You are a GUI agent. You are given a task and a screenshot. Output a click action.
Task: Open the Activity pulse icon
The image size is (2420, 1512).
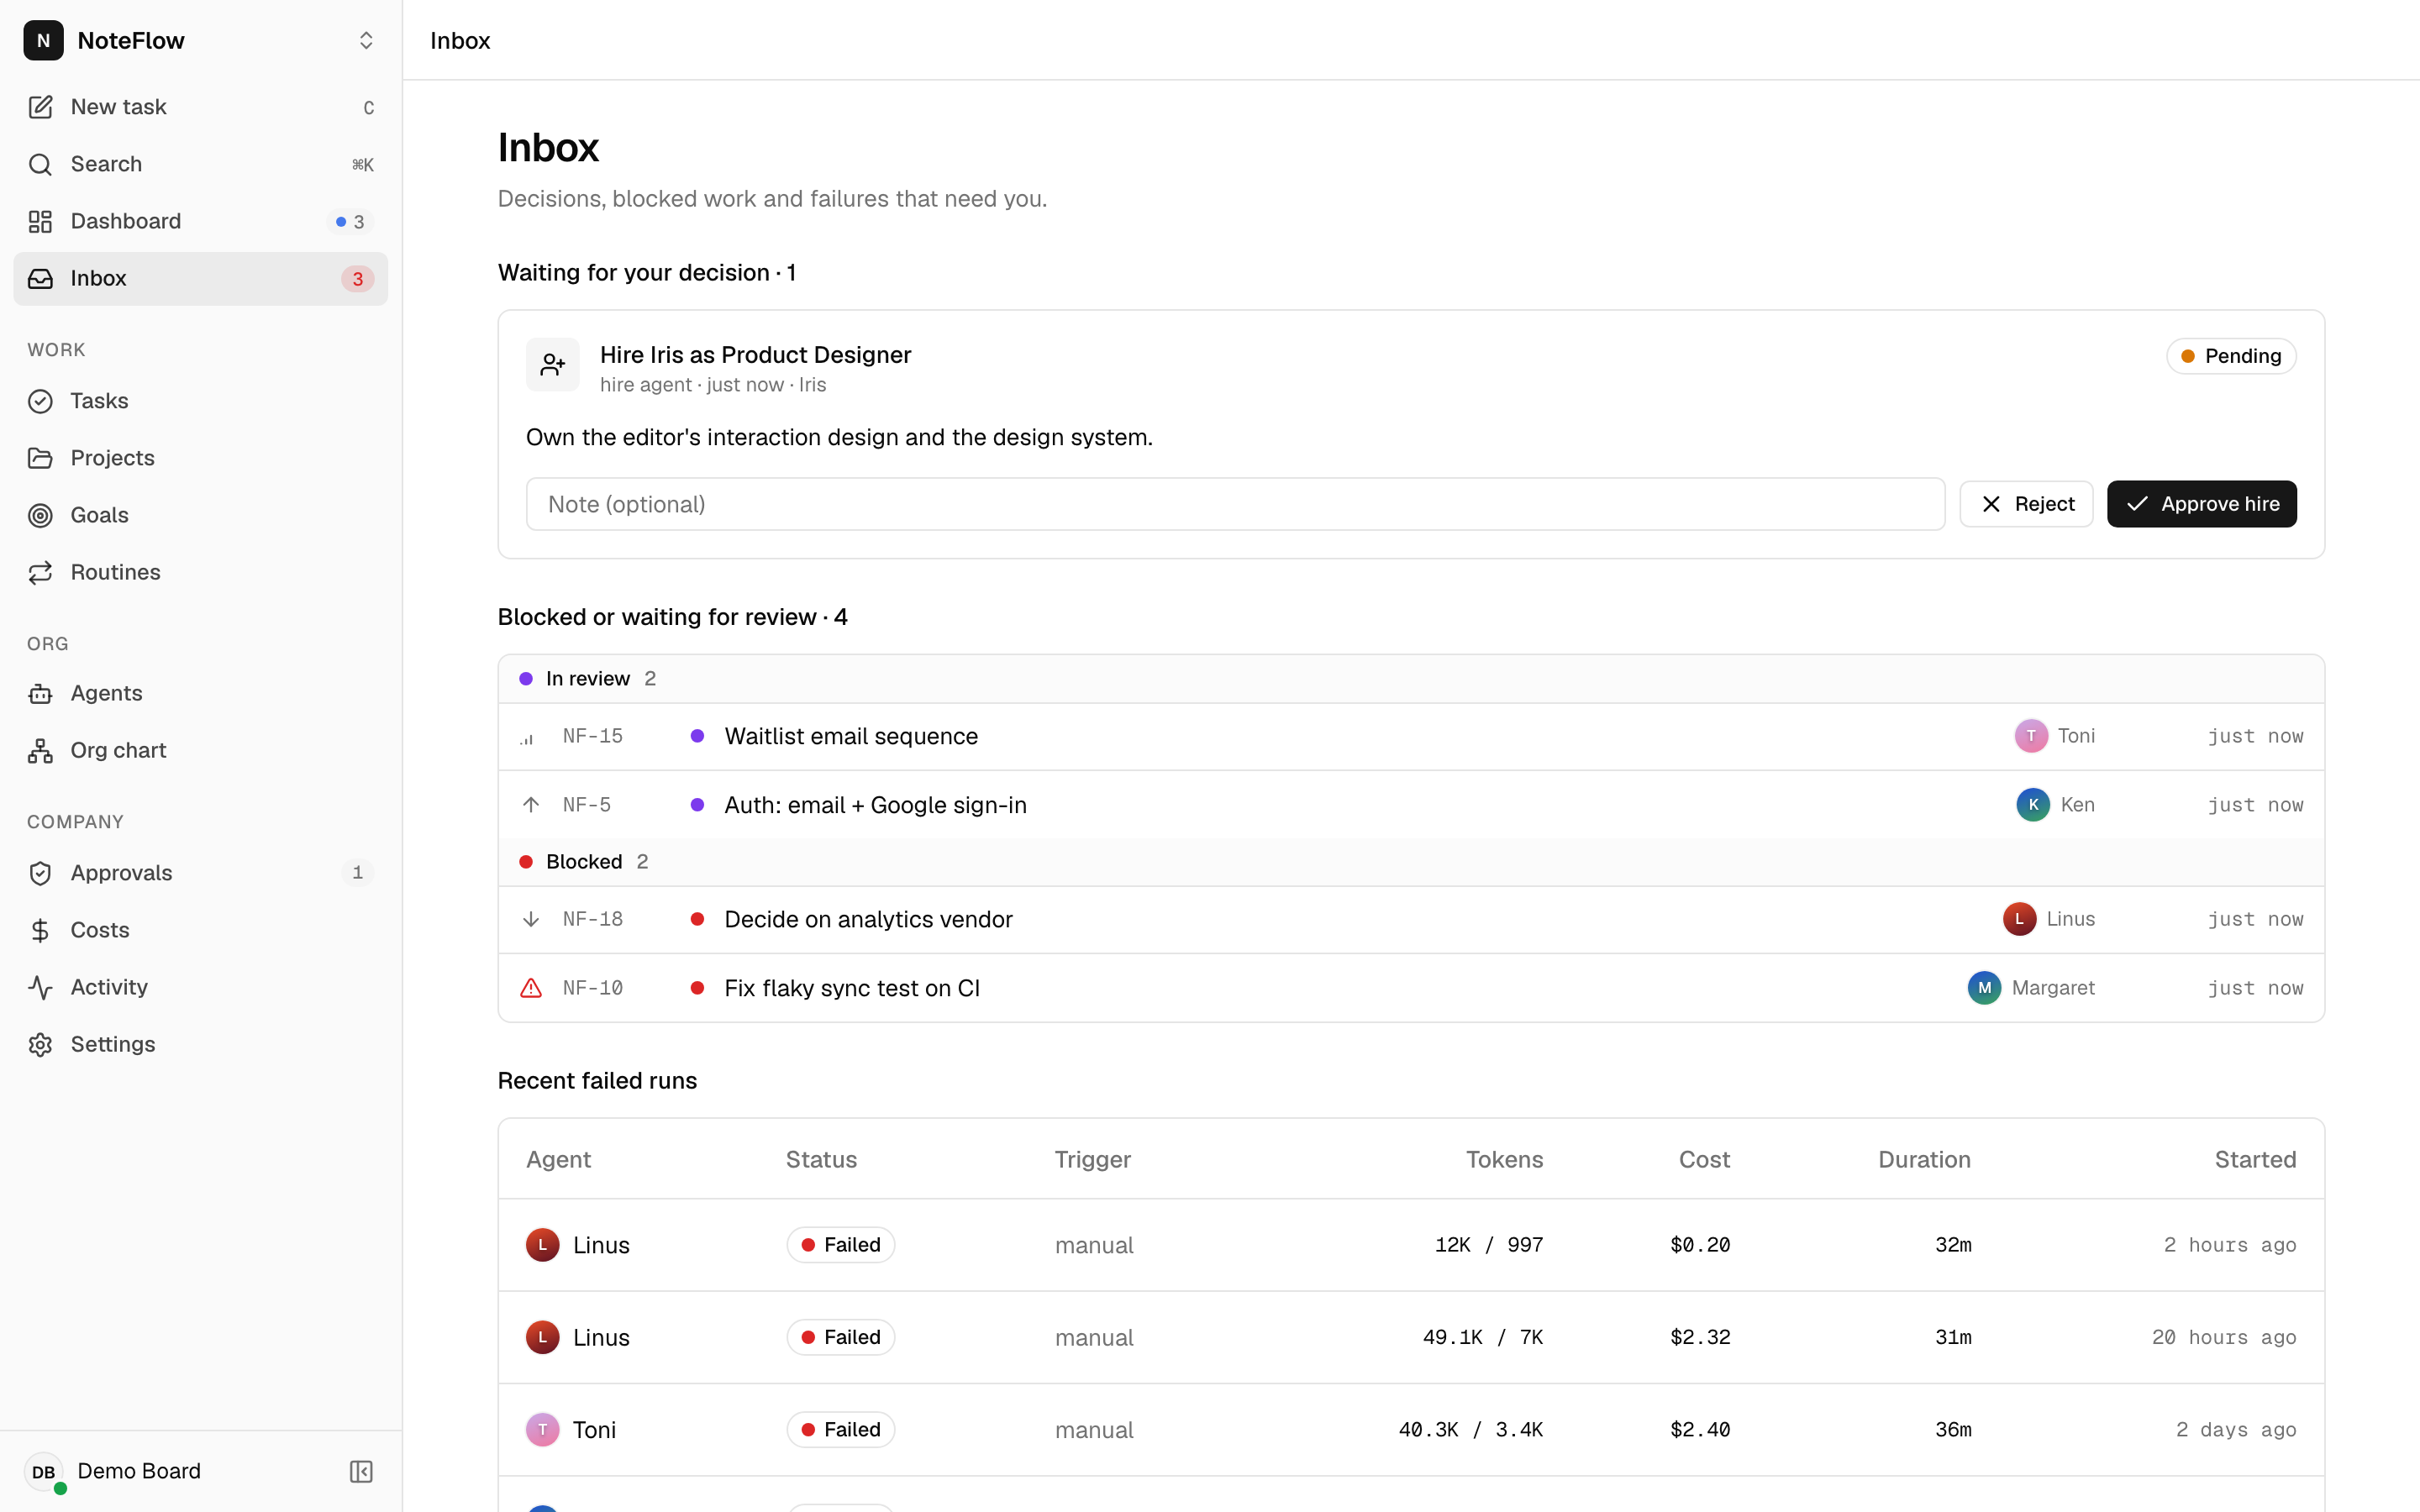(40, 987)
